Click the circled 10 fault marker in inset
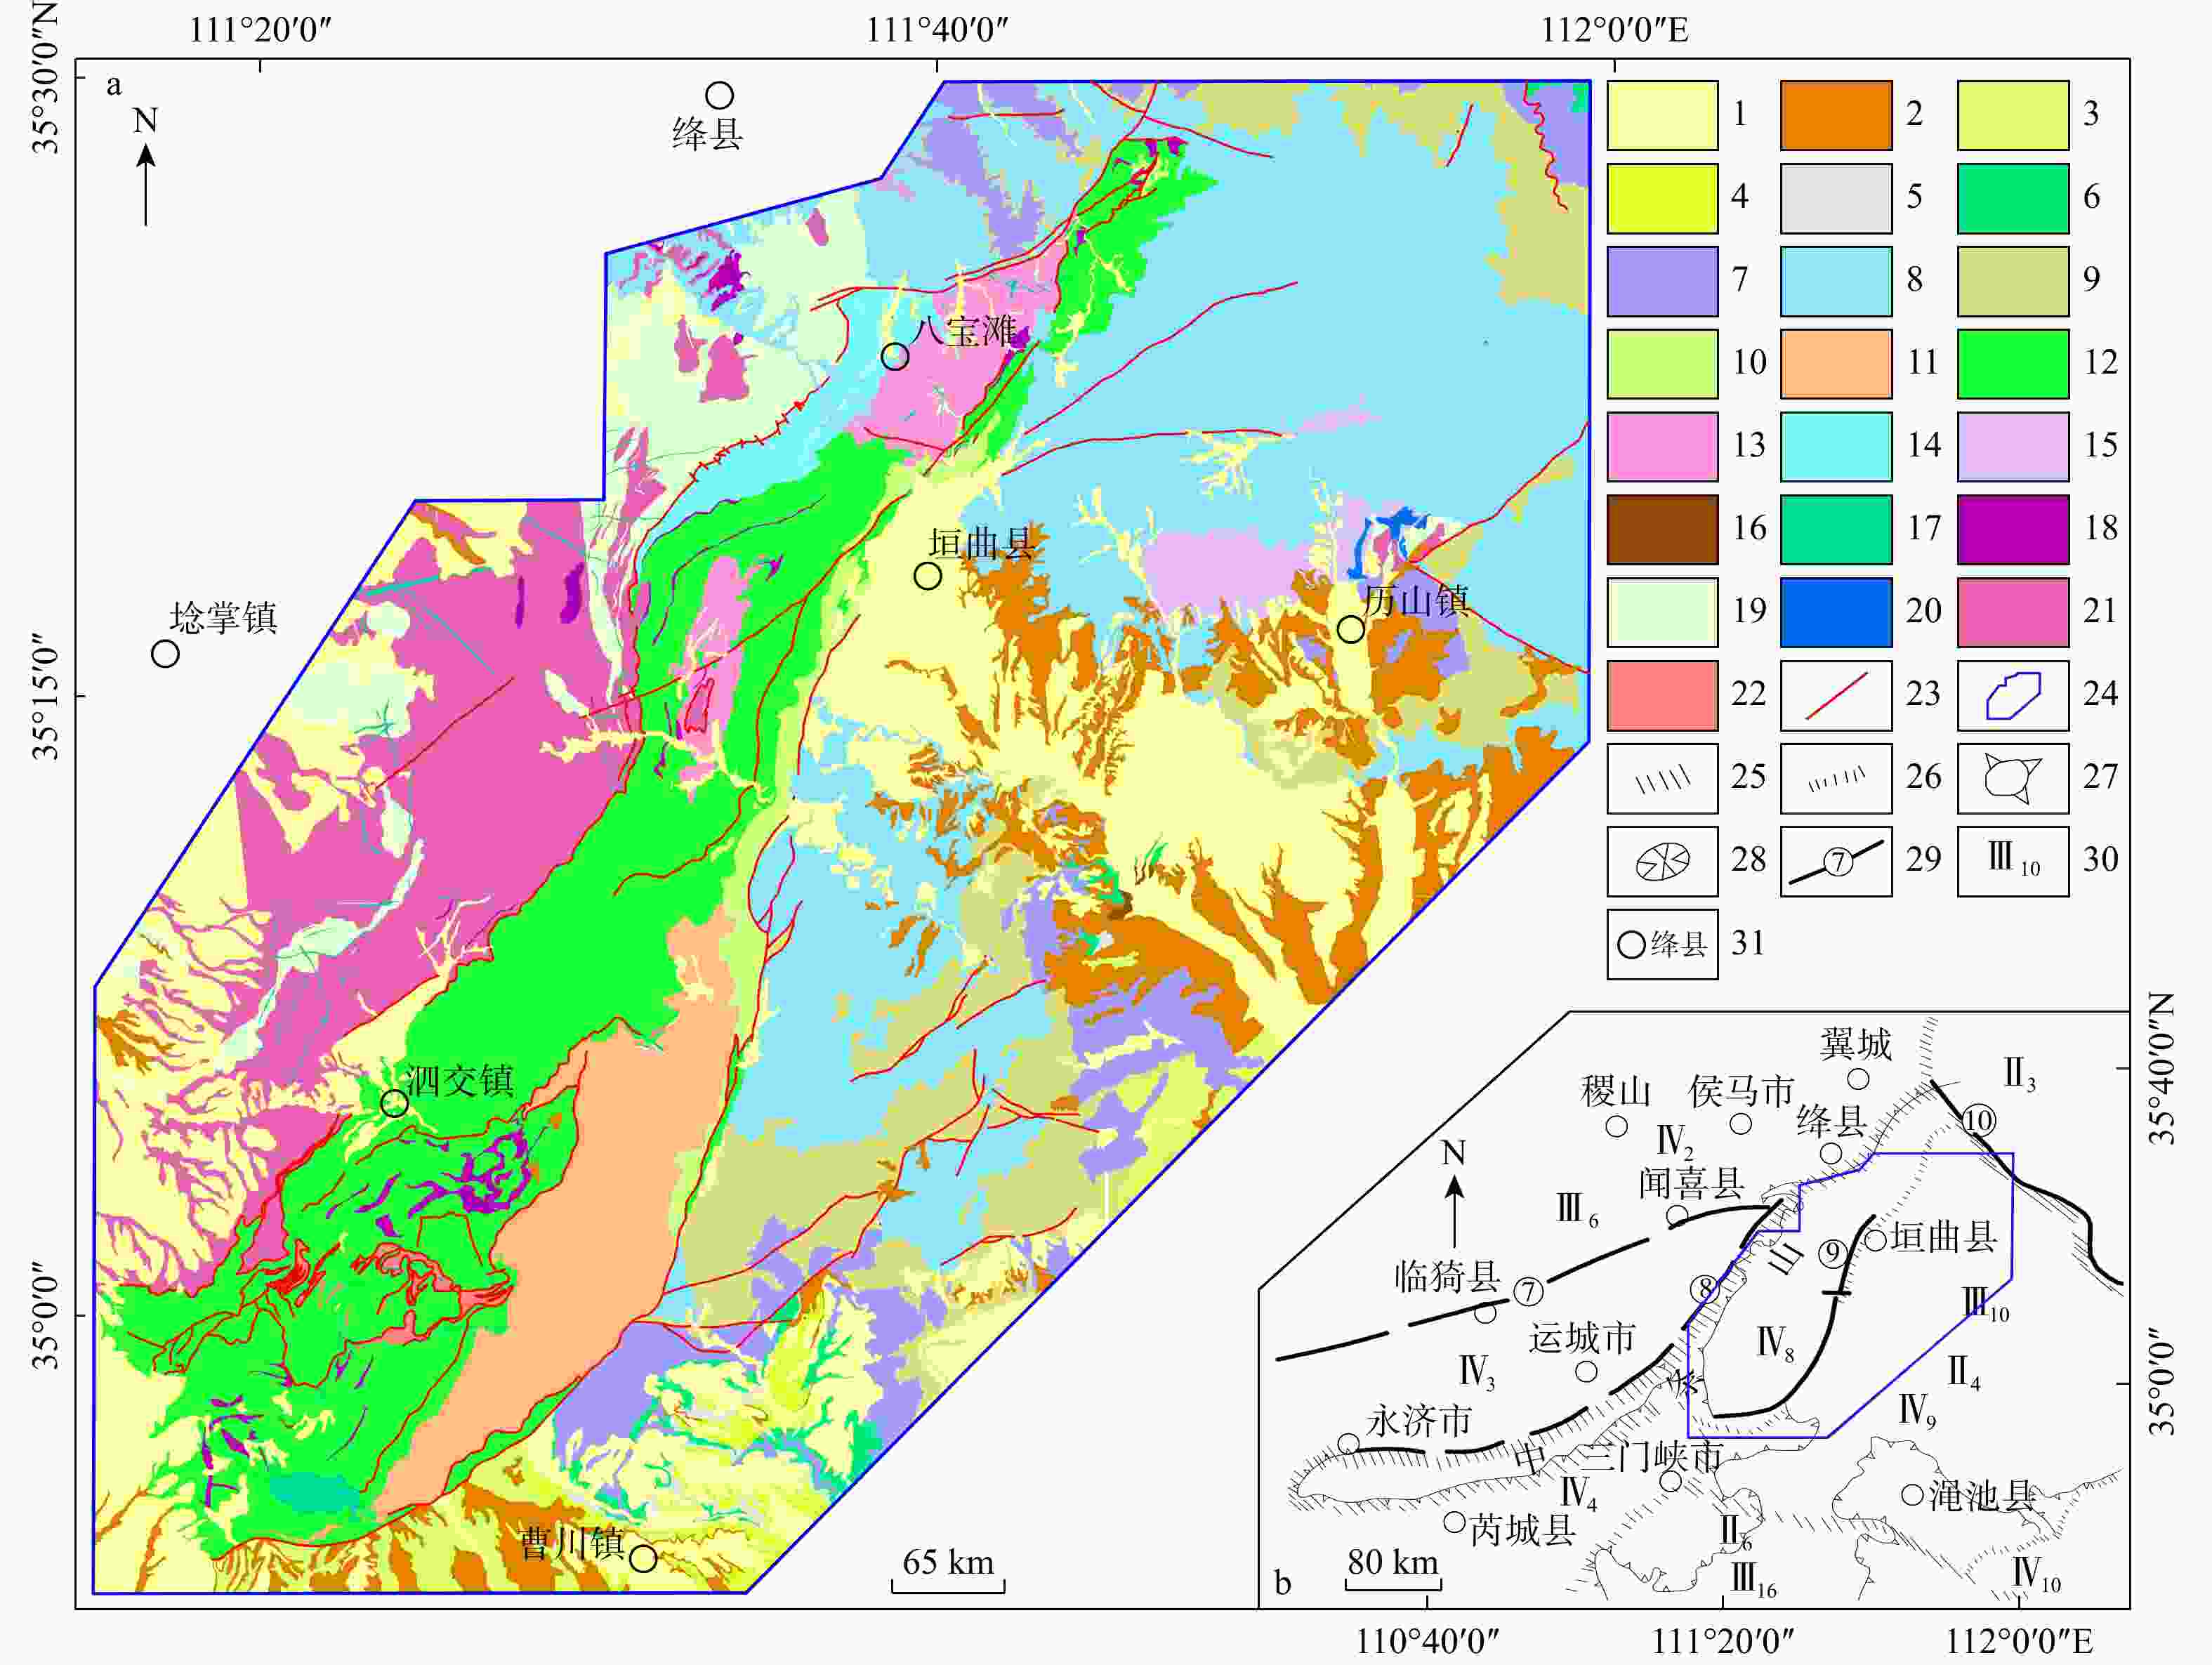2212x1665 pixels. [1978, 1121]
